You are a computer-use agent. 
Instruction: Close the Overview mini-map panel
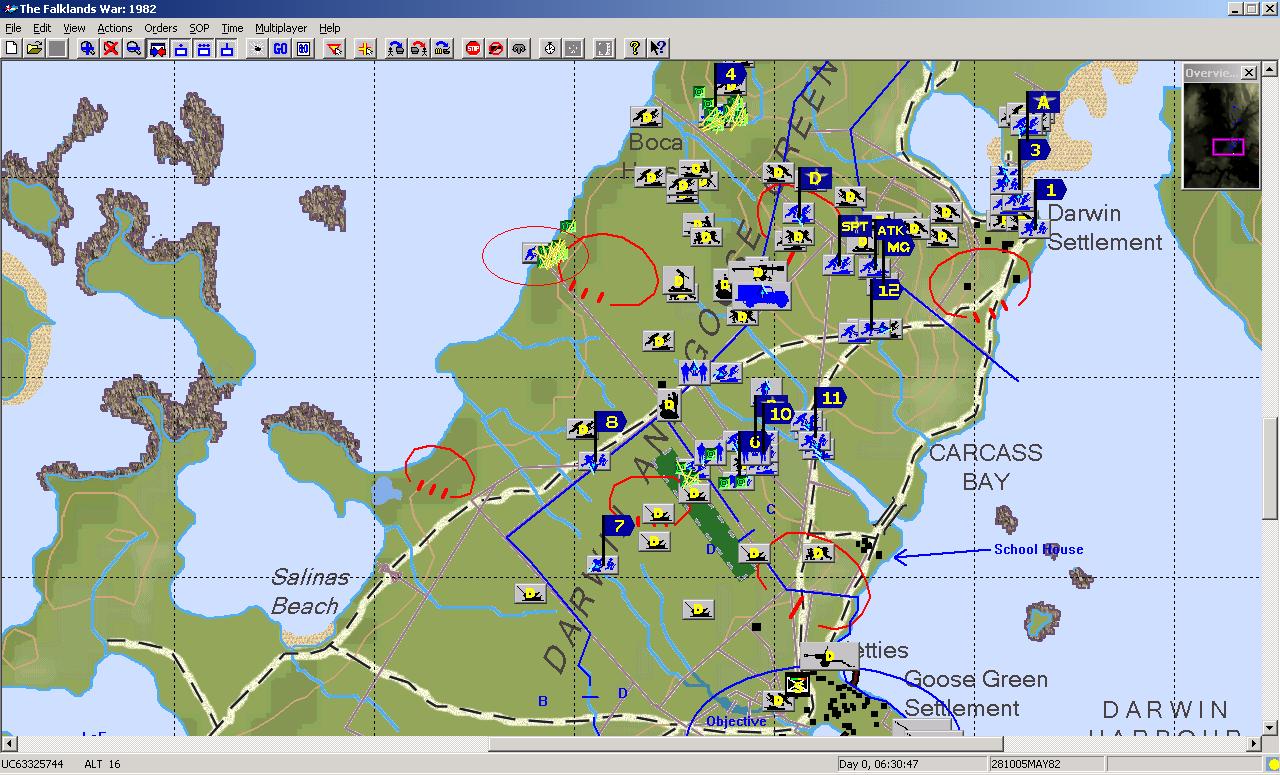point(1248,73)
